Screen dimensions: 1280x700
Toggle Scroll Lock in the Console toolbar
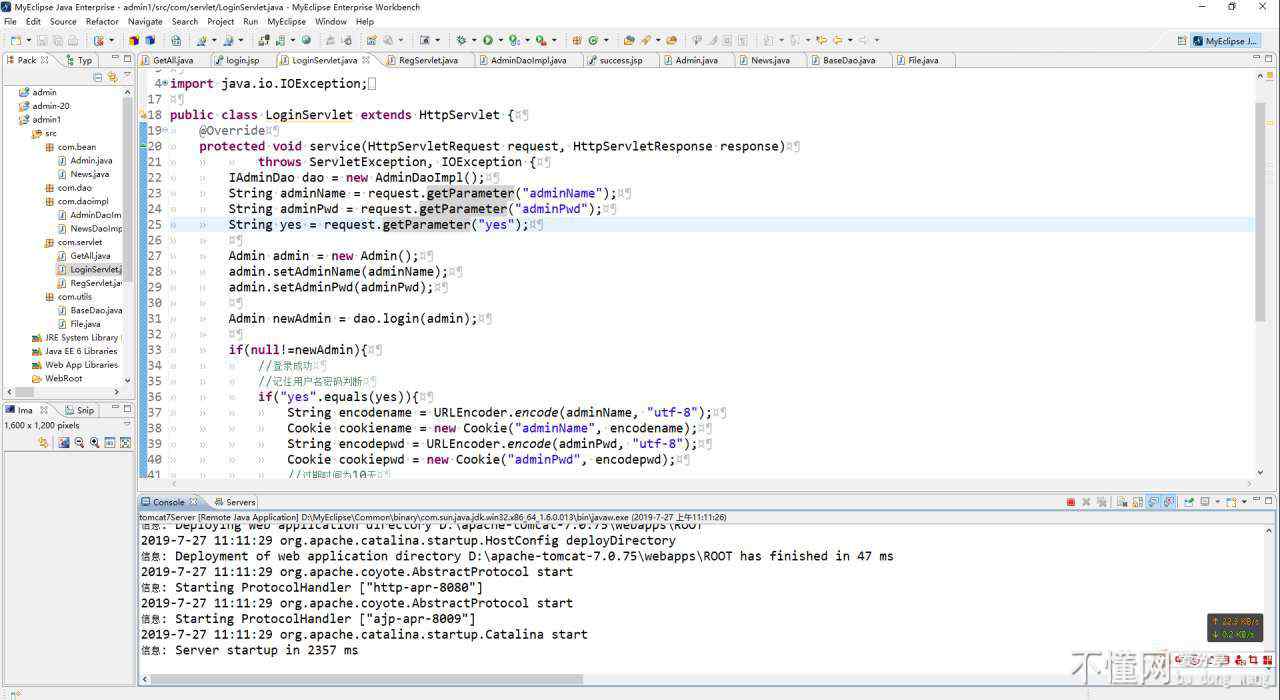(x=1137, y=502)
